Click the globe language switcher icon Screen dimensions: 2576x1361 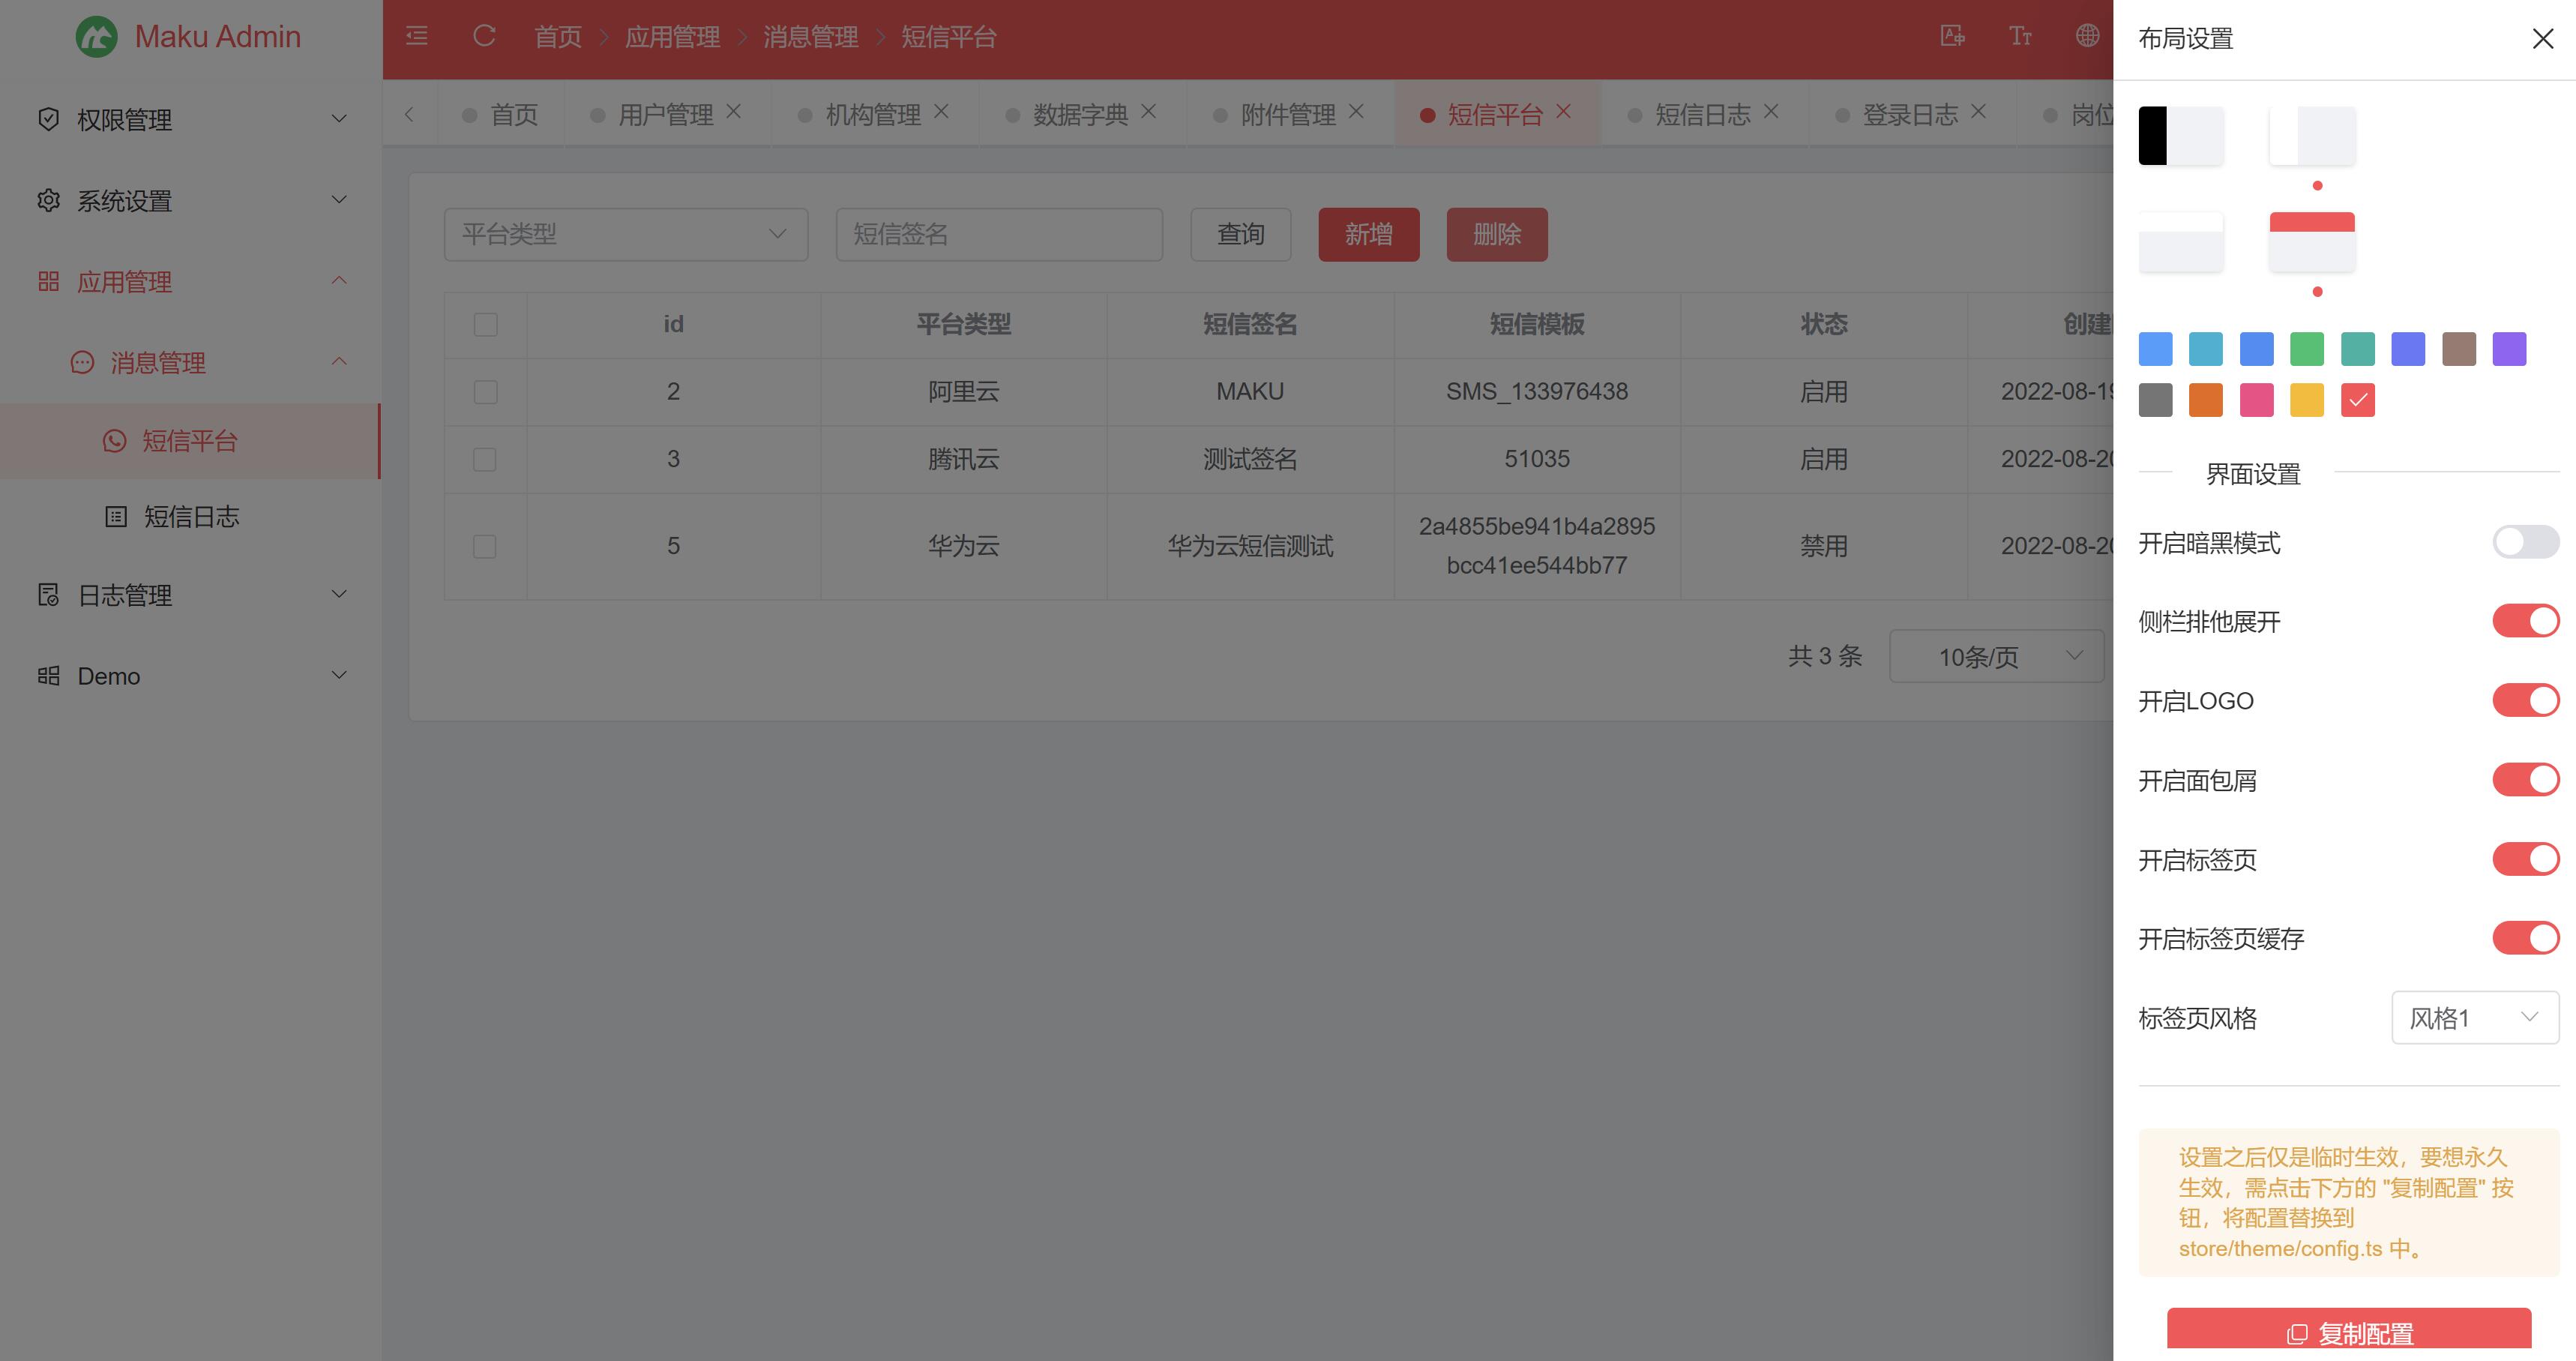(x=2087, y=36)
